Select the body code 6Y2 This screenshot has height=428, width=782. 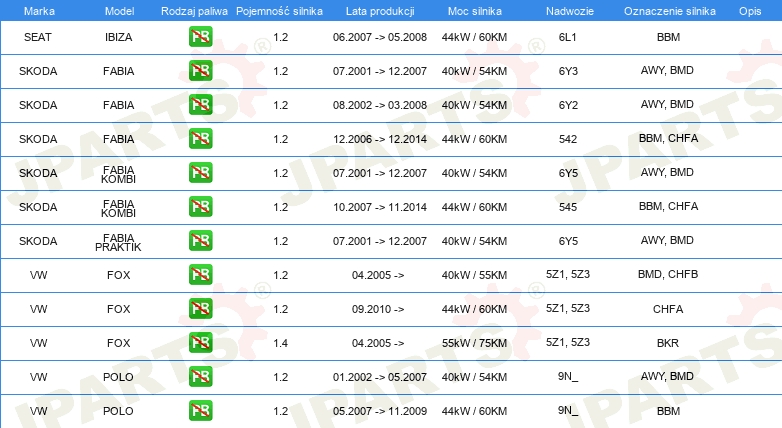[x=568, y=105]
